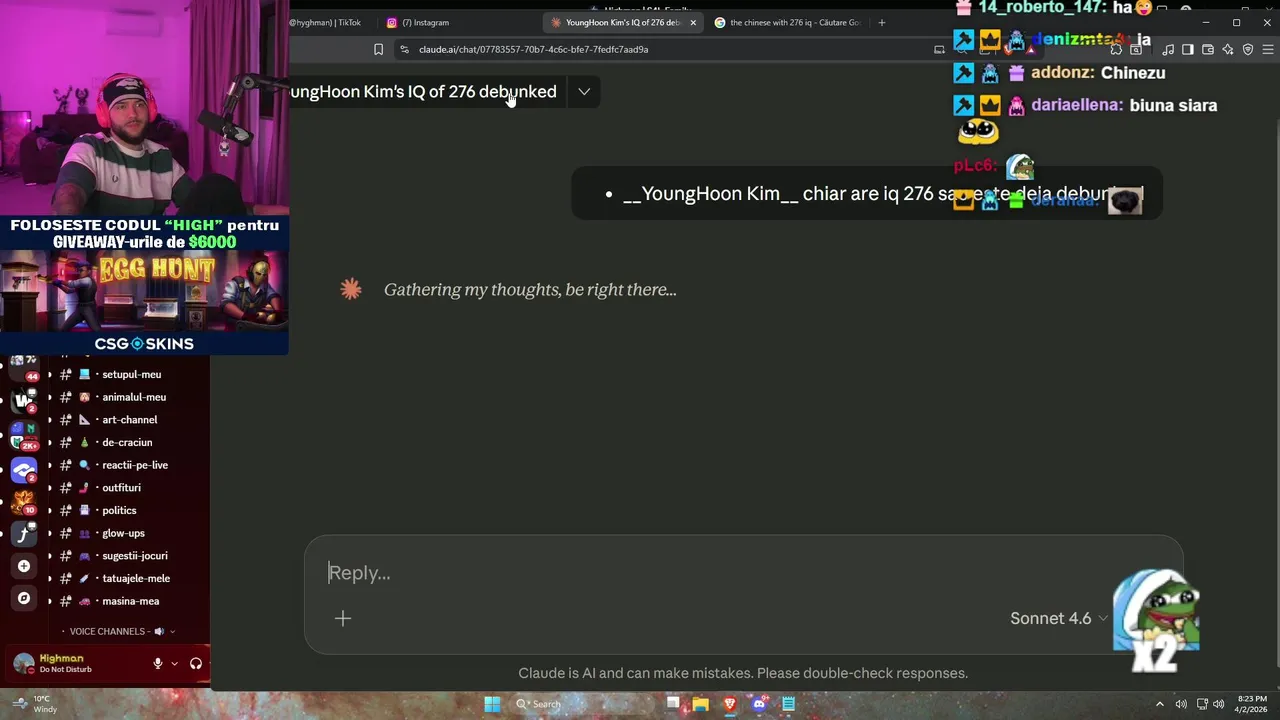Open chat title dropdown chevron
1280x720 pixels.
(x=584, y=91)
